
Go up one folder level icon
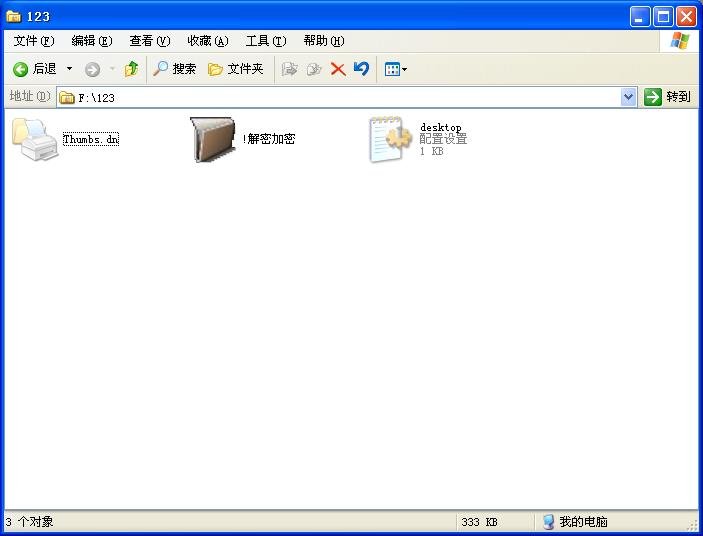point(131,69)
